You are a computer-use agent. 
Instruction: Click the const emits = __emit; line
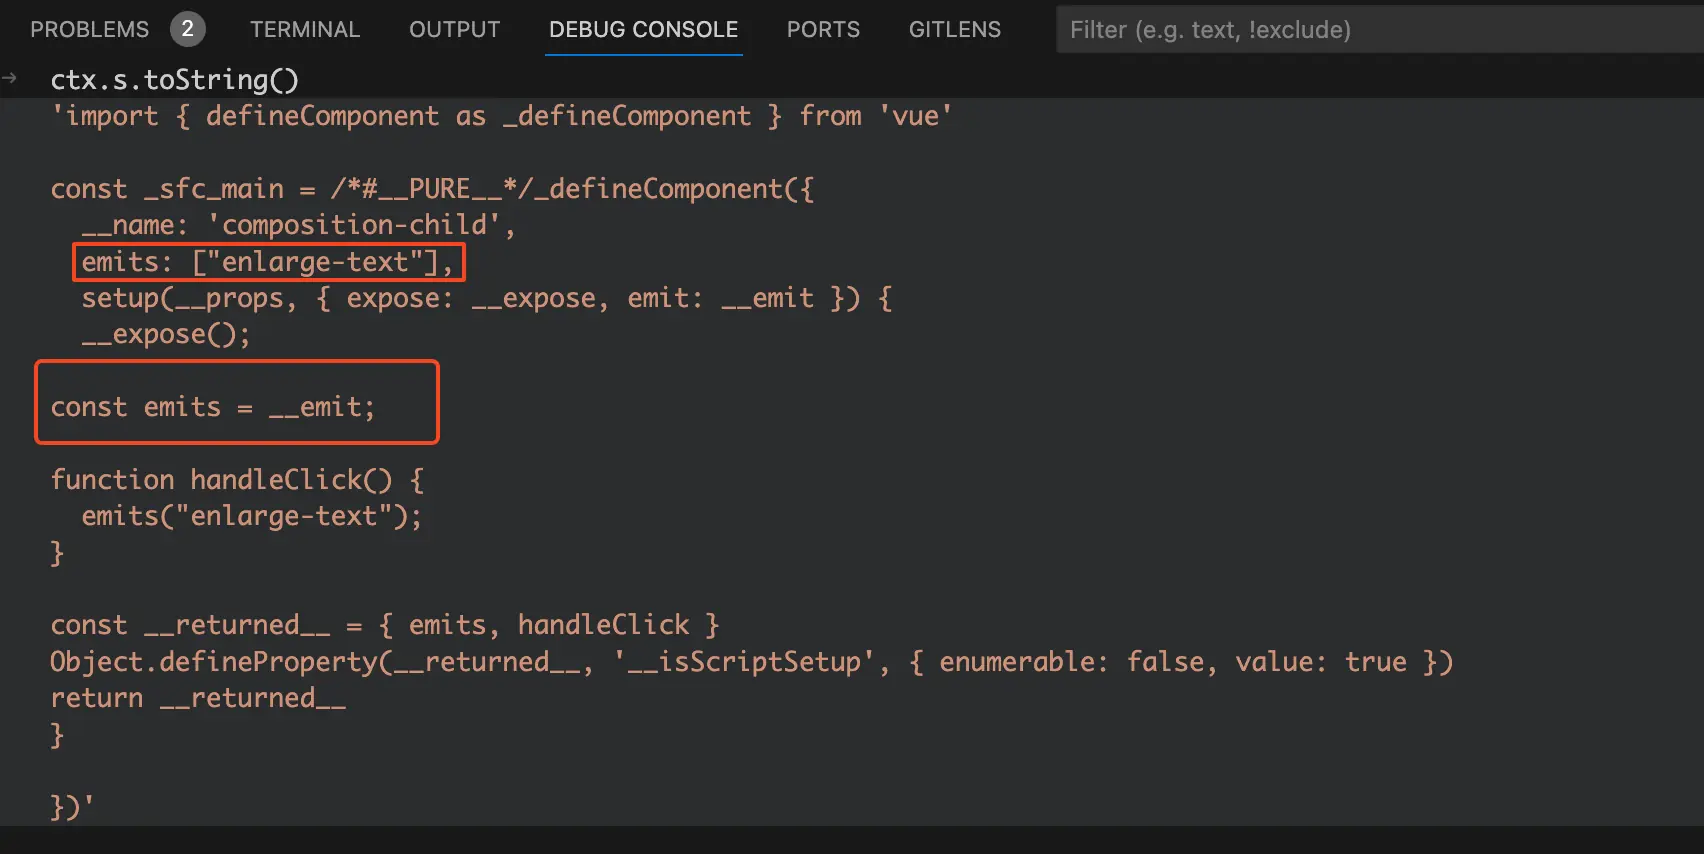(213, 407)
